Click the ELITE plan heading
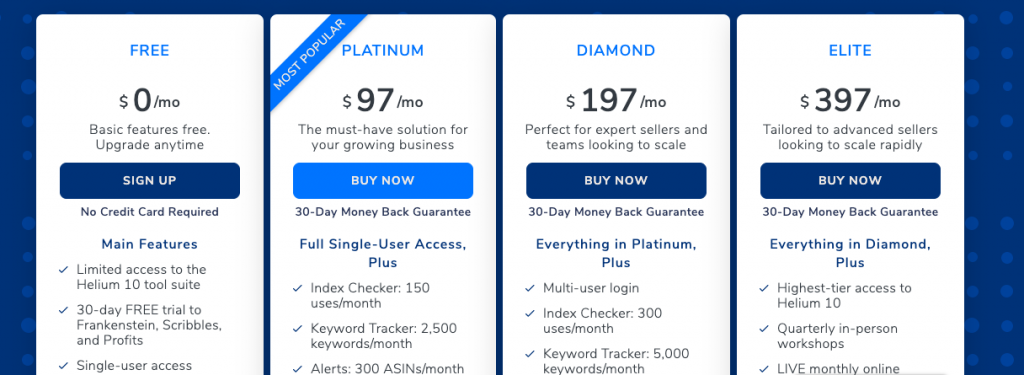 (850, 50)
